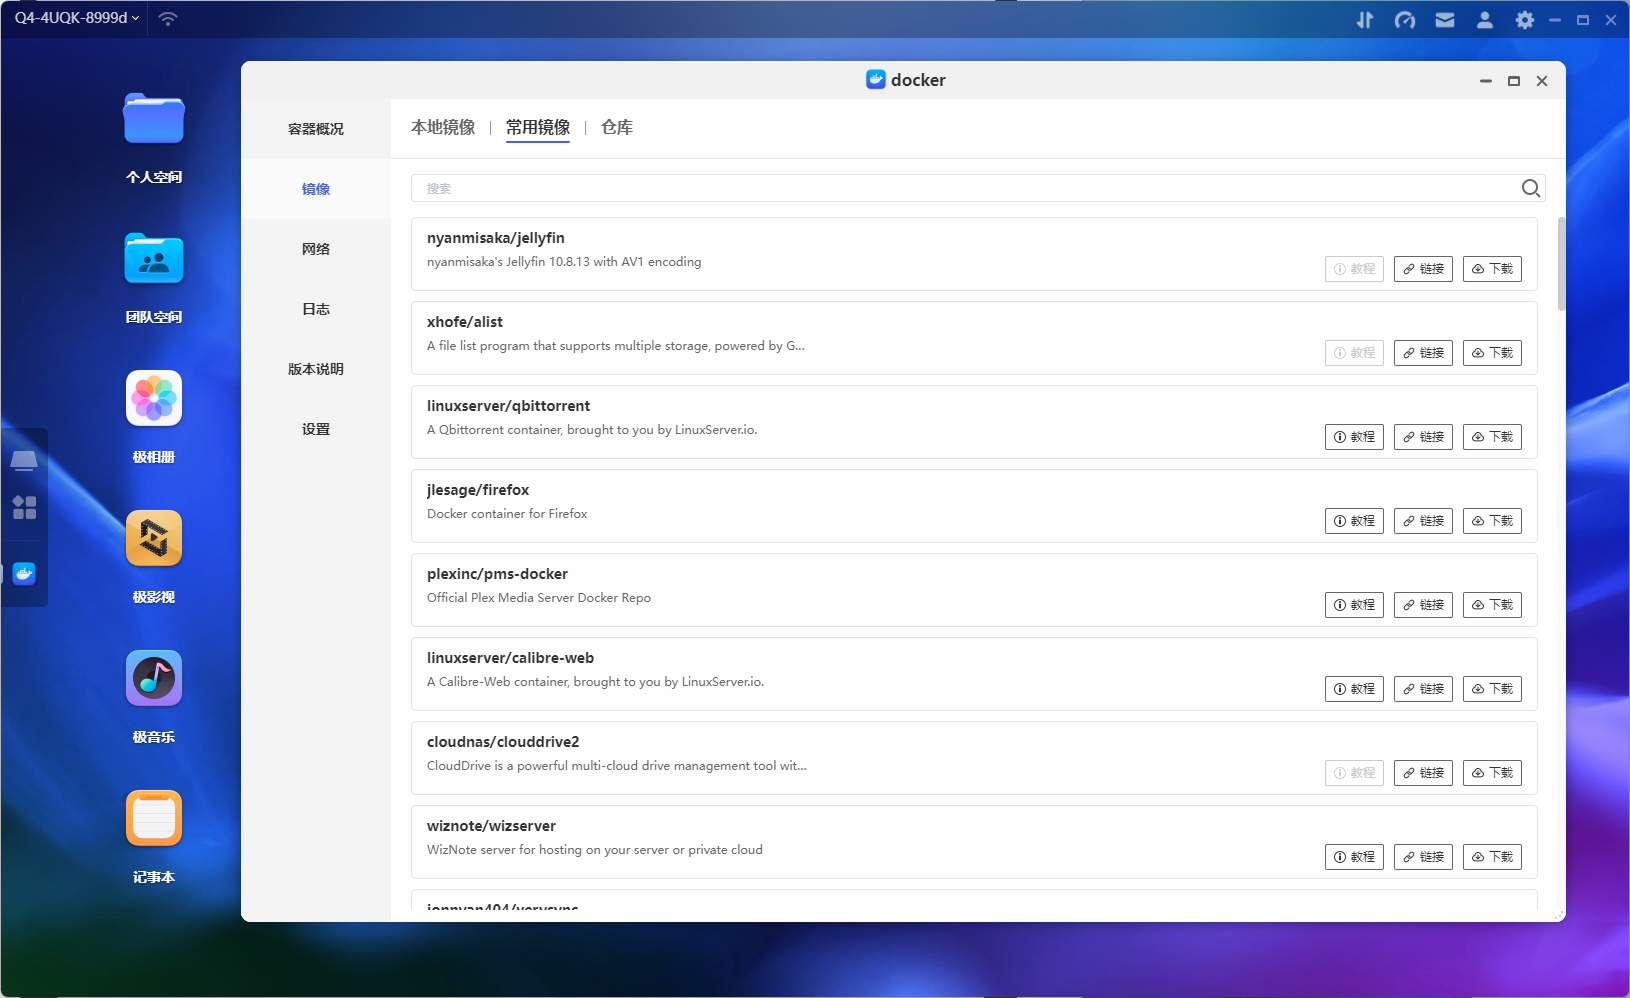This screenshot has height=998, width=1630.
Task: Click the image list vertical scrollbar
Action: 1561,264
